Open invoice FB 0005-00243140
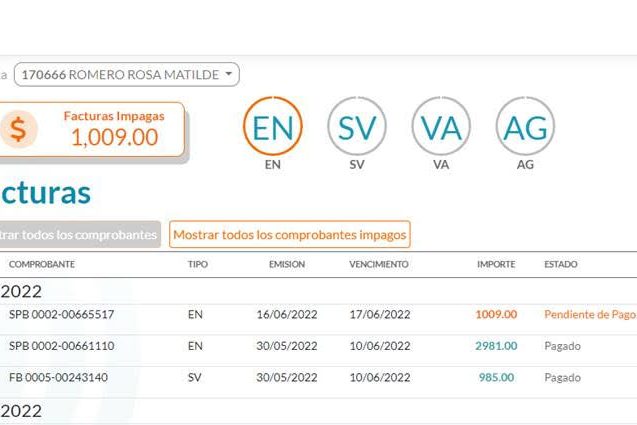Screen dimensions: 637x425 [58, 378]
